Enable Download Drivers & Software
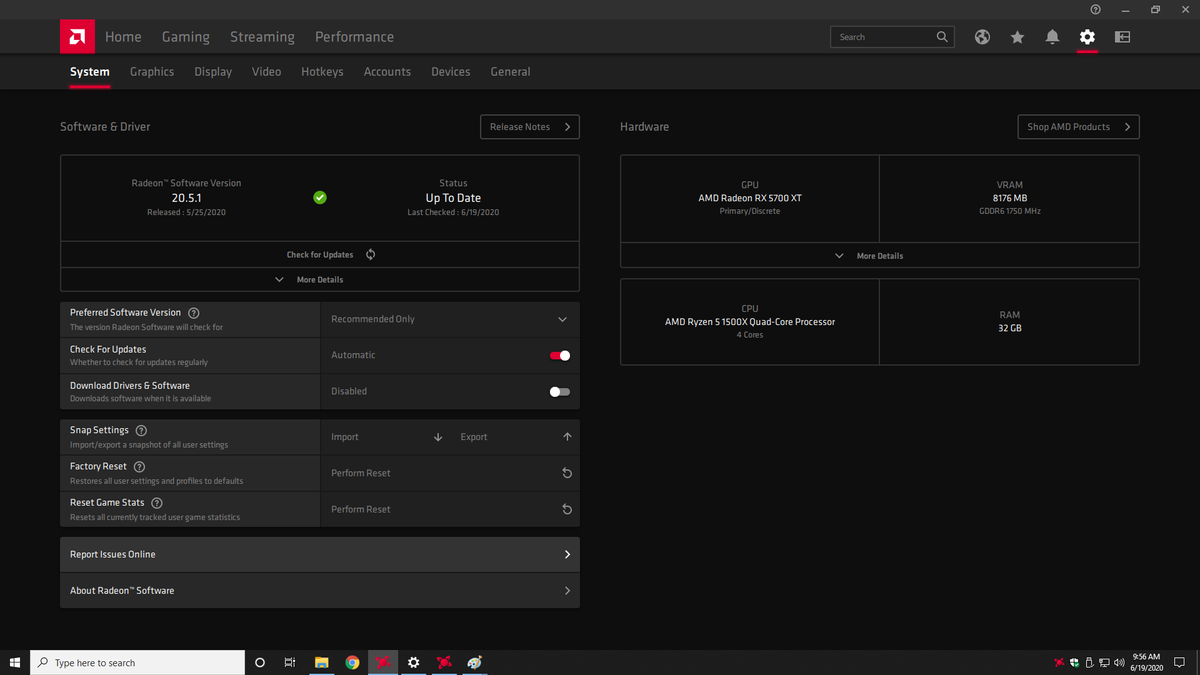 (559, 391)
